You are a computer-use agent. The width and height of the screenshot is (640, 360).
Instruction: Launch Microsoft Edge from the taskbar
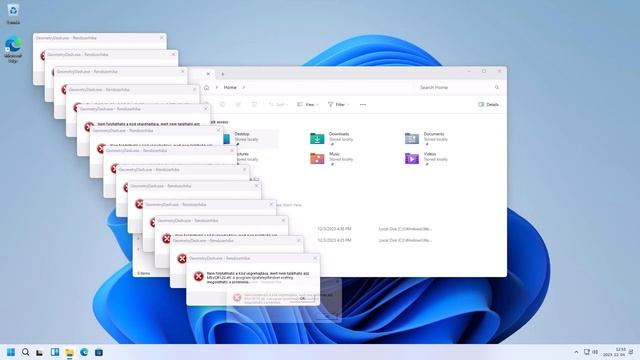[x=84, y=352]
